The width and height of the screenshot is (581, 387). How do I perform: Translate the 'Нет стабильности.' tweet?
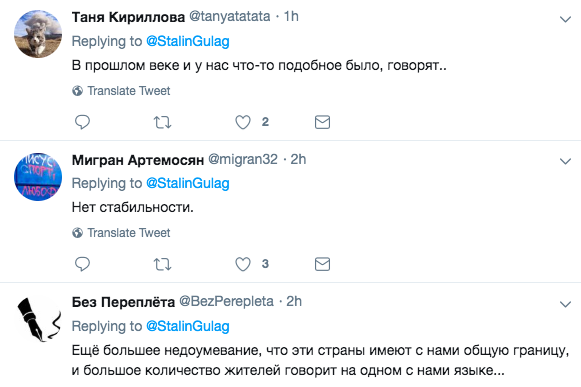coord(121,233)
